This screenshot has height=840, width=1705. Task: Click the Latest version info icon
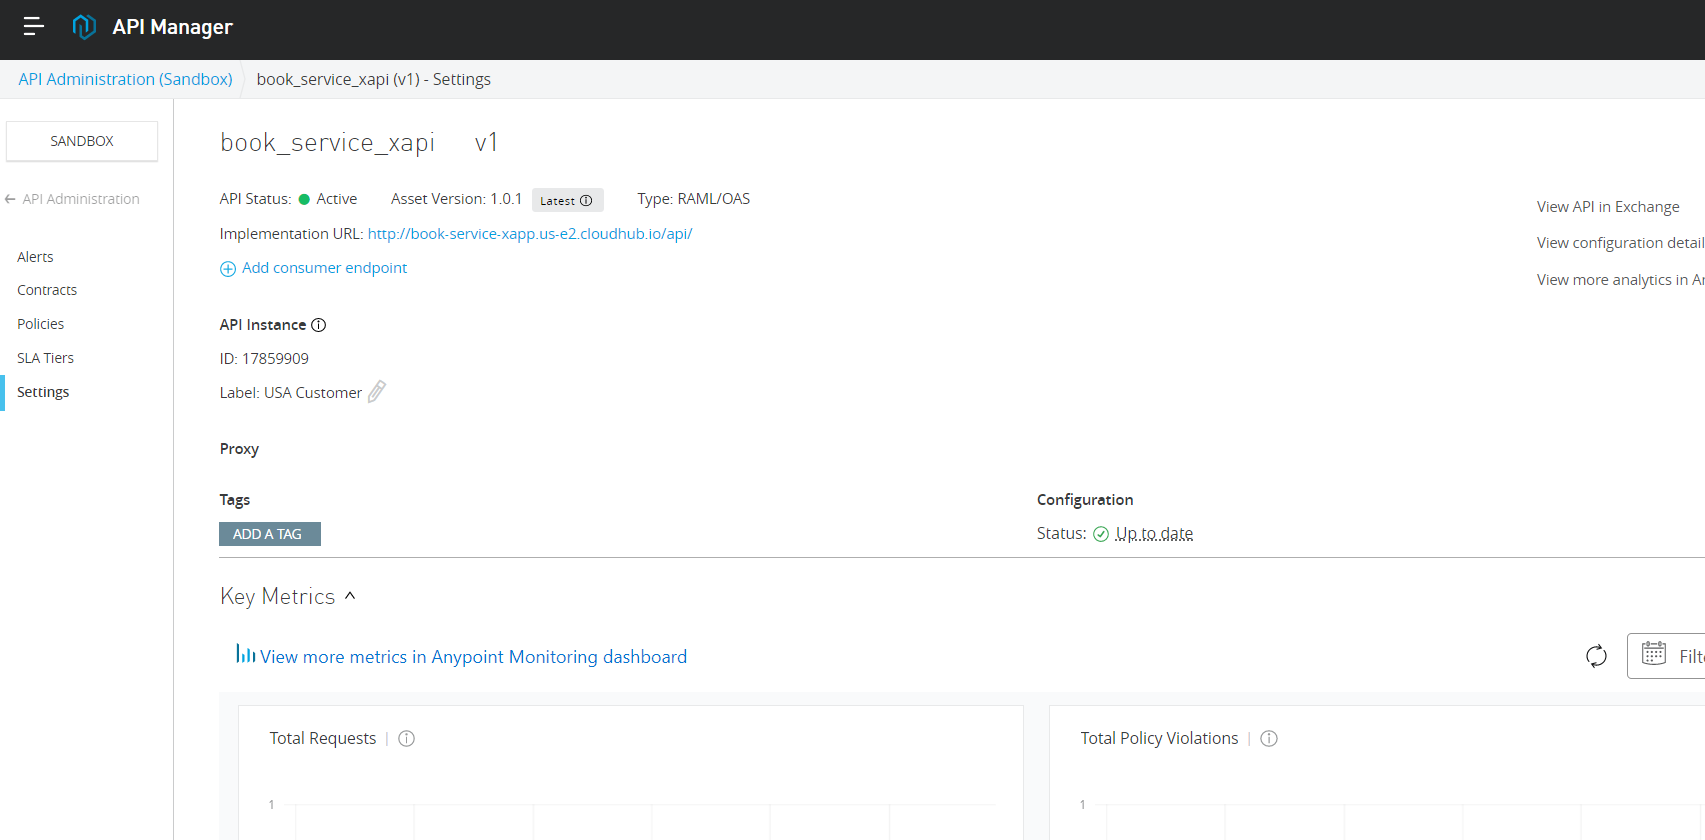(x=586, y=201)
